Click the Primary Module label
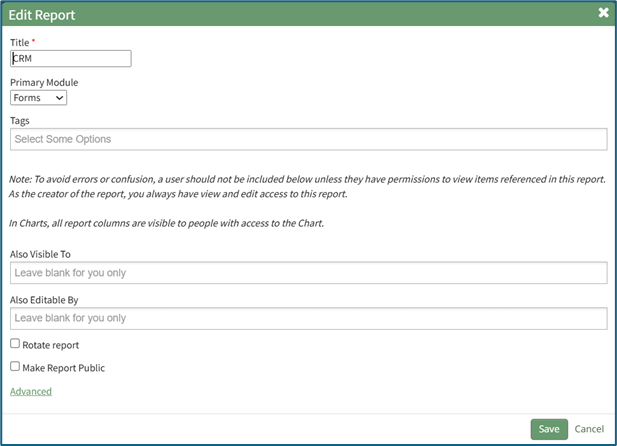The height and width of the screenshot is (446, 617). [x=44, y=82]
